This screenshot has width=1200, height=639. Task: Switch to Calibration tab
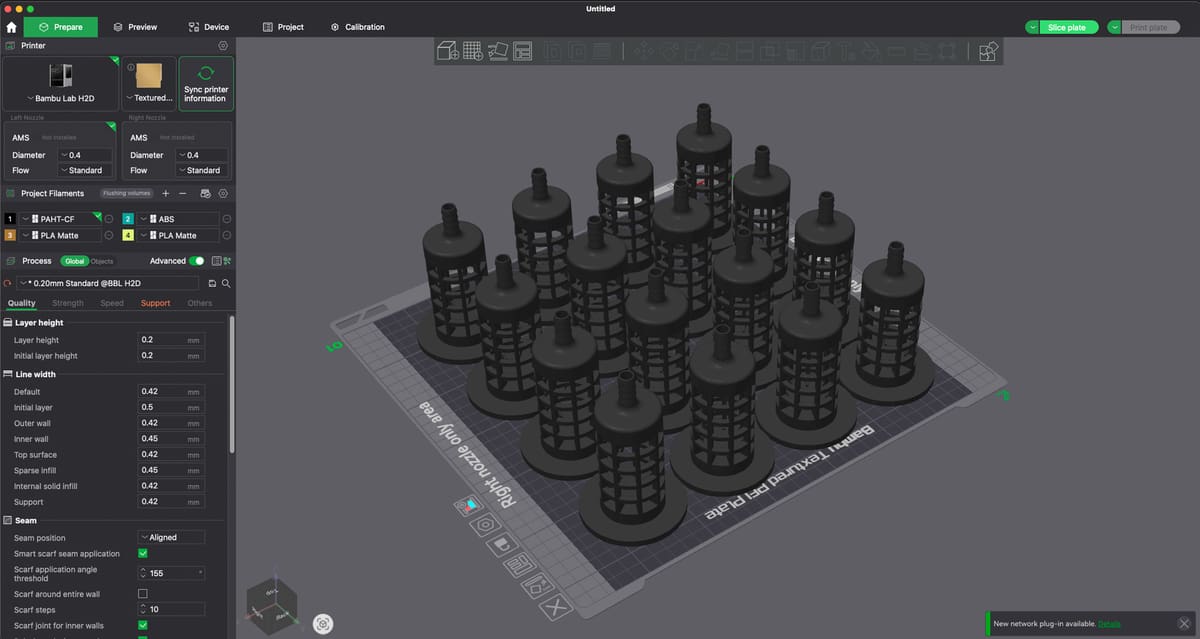tap(357, 27)
